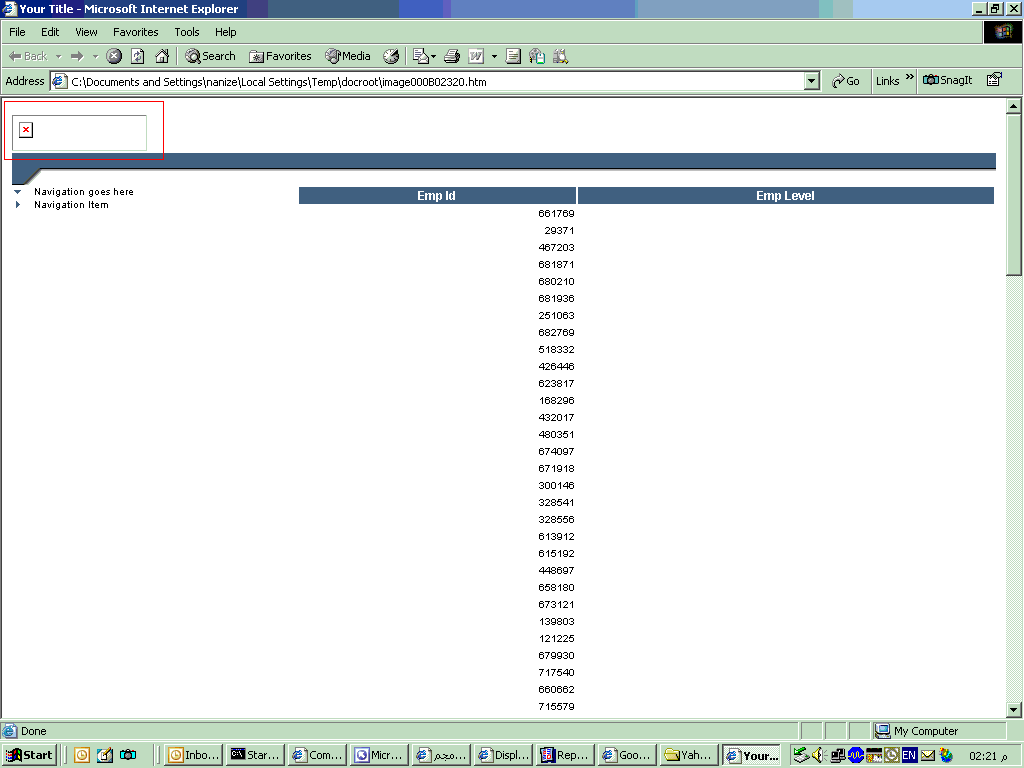Collapse the 'Navigation goes here' item
This screenshot has height=768, width=1024.
click(17, 192)
